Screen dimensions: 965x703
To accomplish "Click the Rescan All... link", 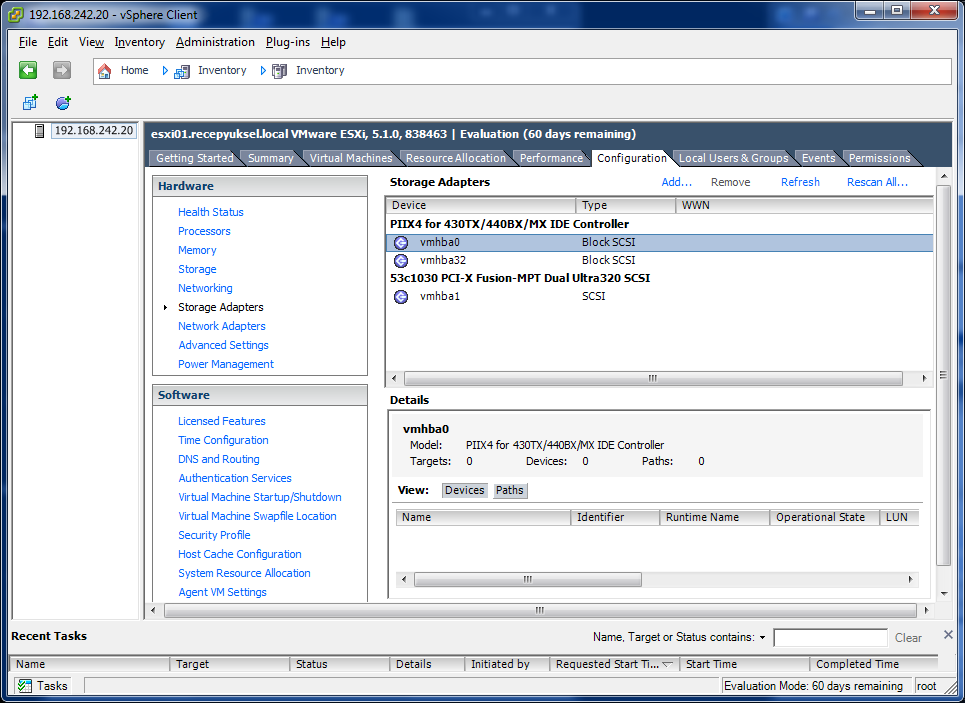I will [877, 182].
